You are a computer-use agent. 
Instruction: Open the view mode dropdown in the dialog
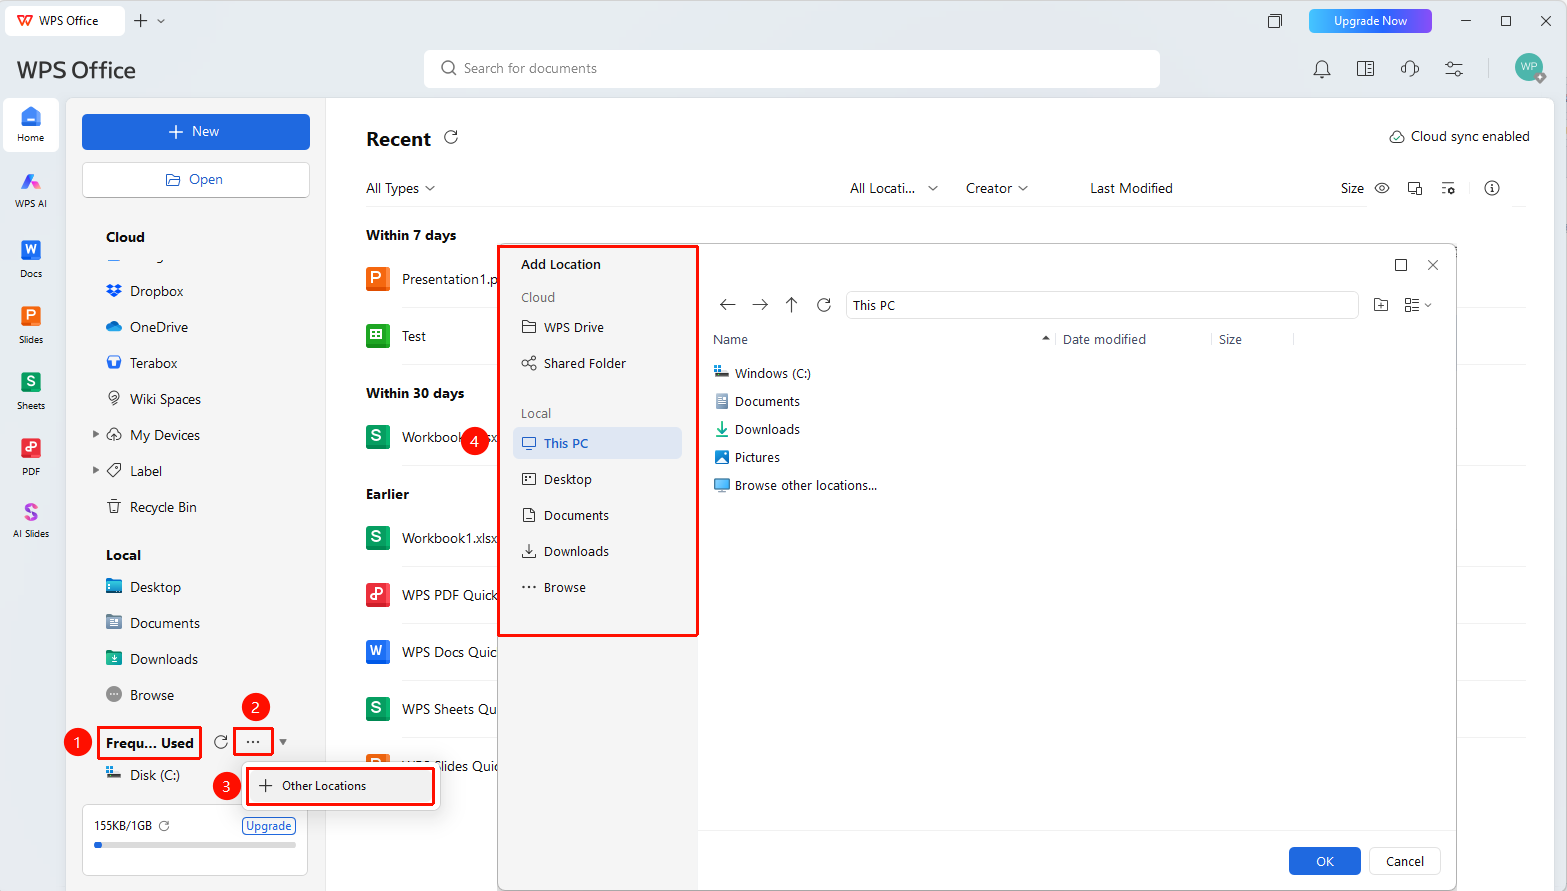1418,305
